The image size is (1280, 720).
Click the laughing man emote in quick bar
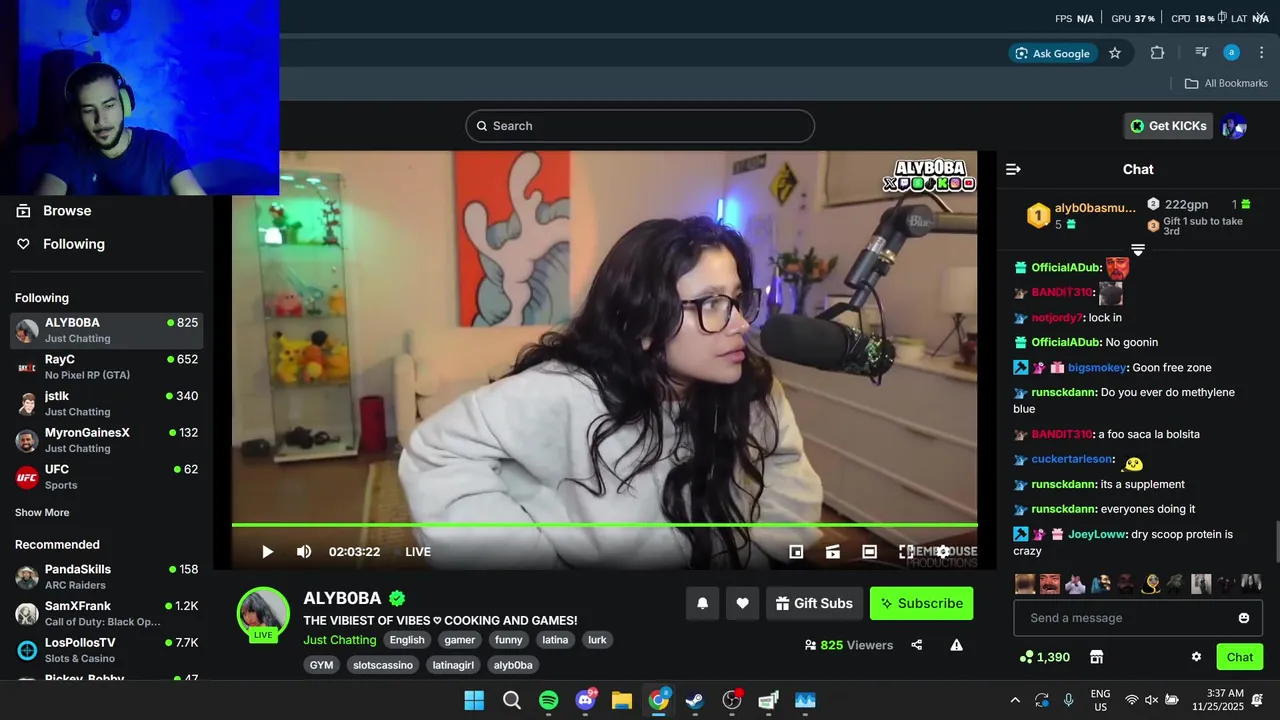(x=1050, y=584)
